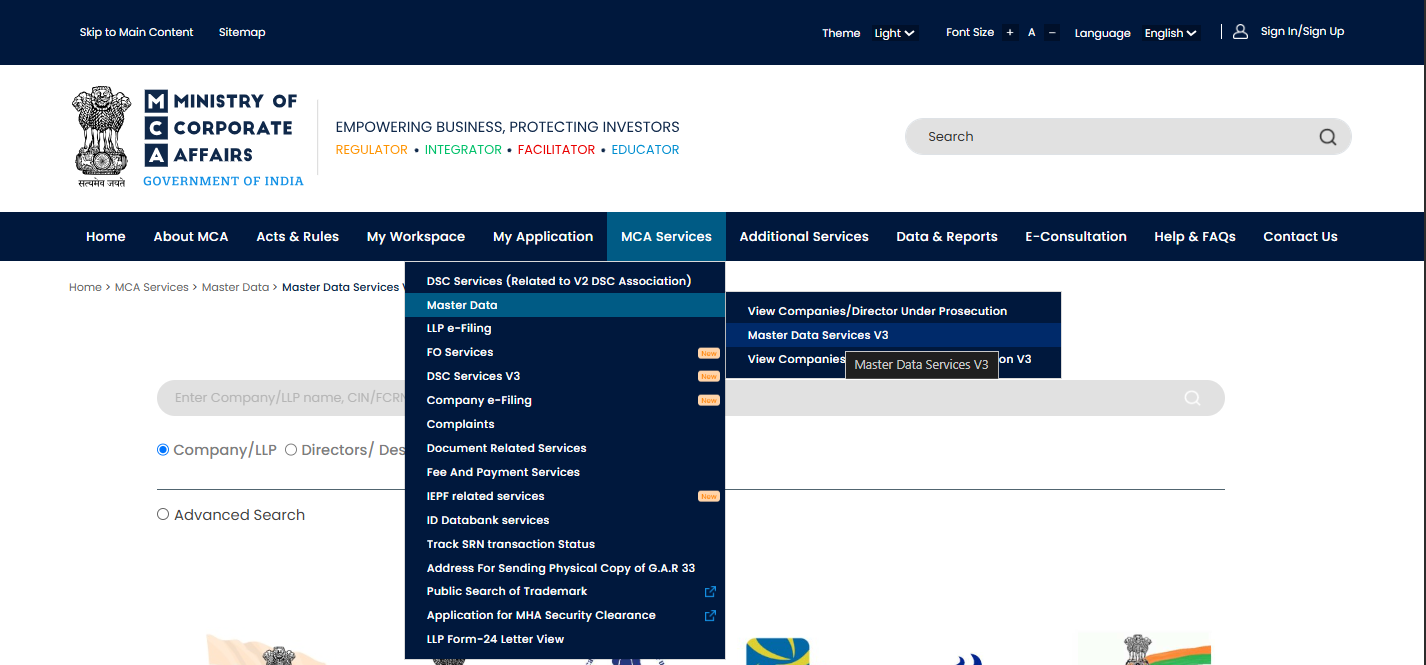Click the user profile icon beside Sign In
This screenshot has height=665, width=1426.
[1240, 32]
